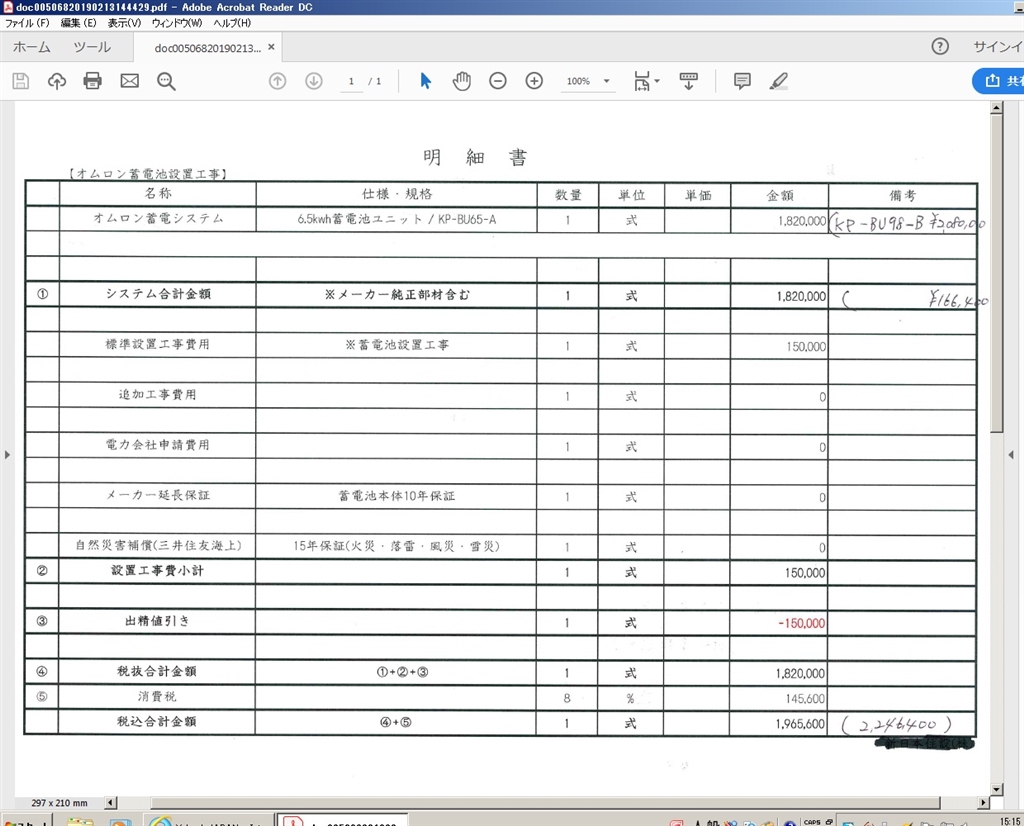Close the doc00506820190213 document tab
The height and width of the screenshot is (826, 1024).
[x=271, y=47]
